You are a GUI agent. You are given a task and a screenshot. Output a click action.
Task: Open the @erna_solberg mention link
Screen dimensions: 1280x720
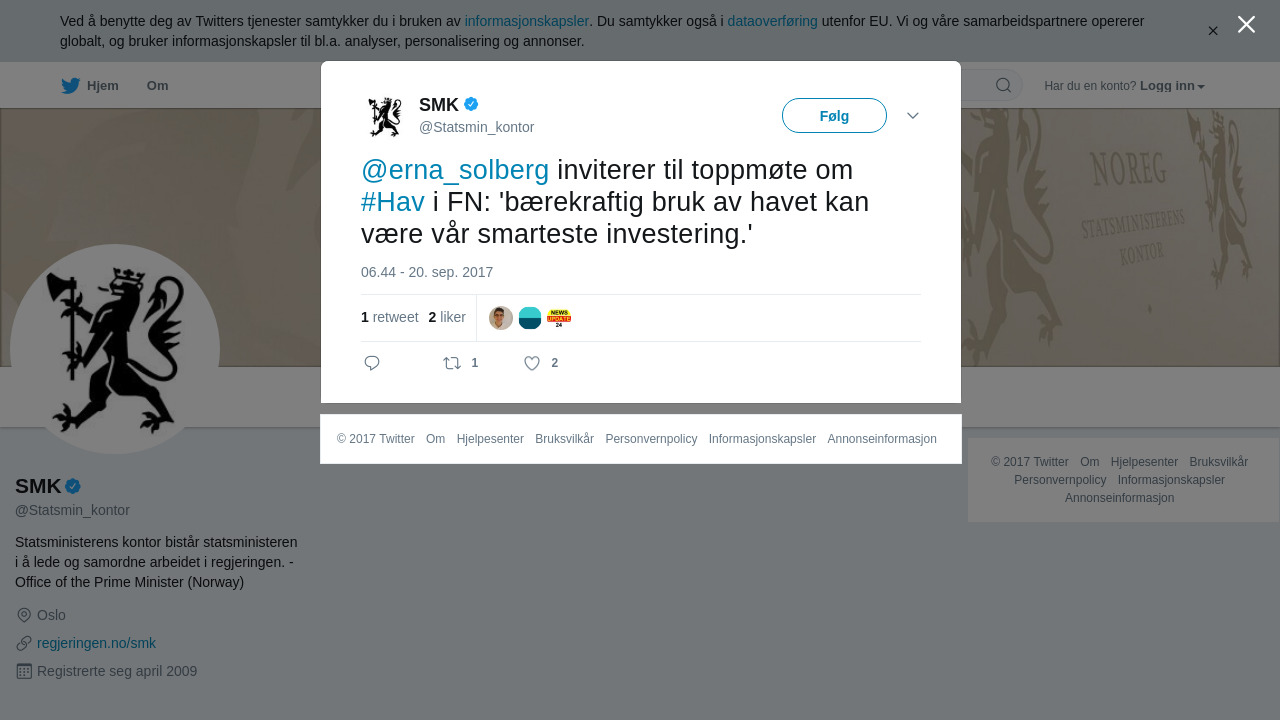455,170
